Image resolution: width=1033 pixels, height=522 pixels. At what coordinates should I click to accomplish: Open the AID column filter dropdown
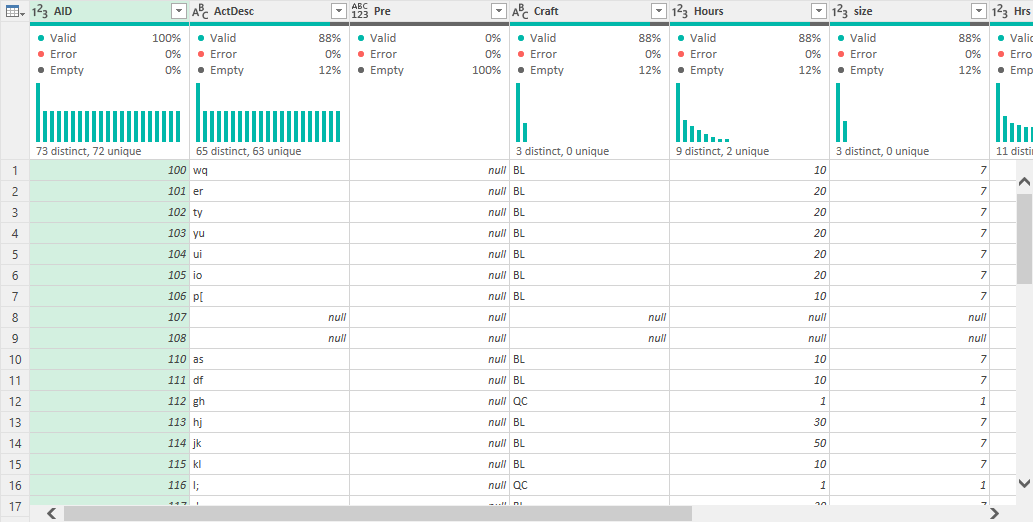(179, 11)
